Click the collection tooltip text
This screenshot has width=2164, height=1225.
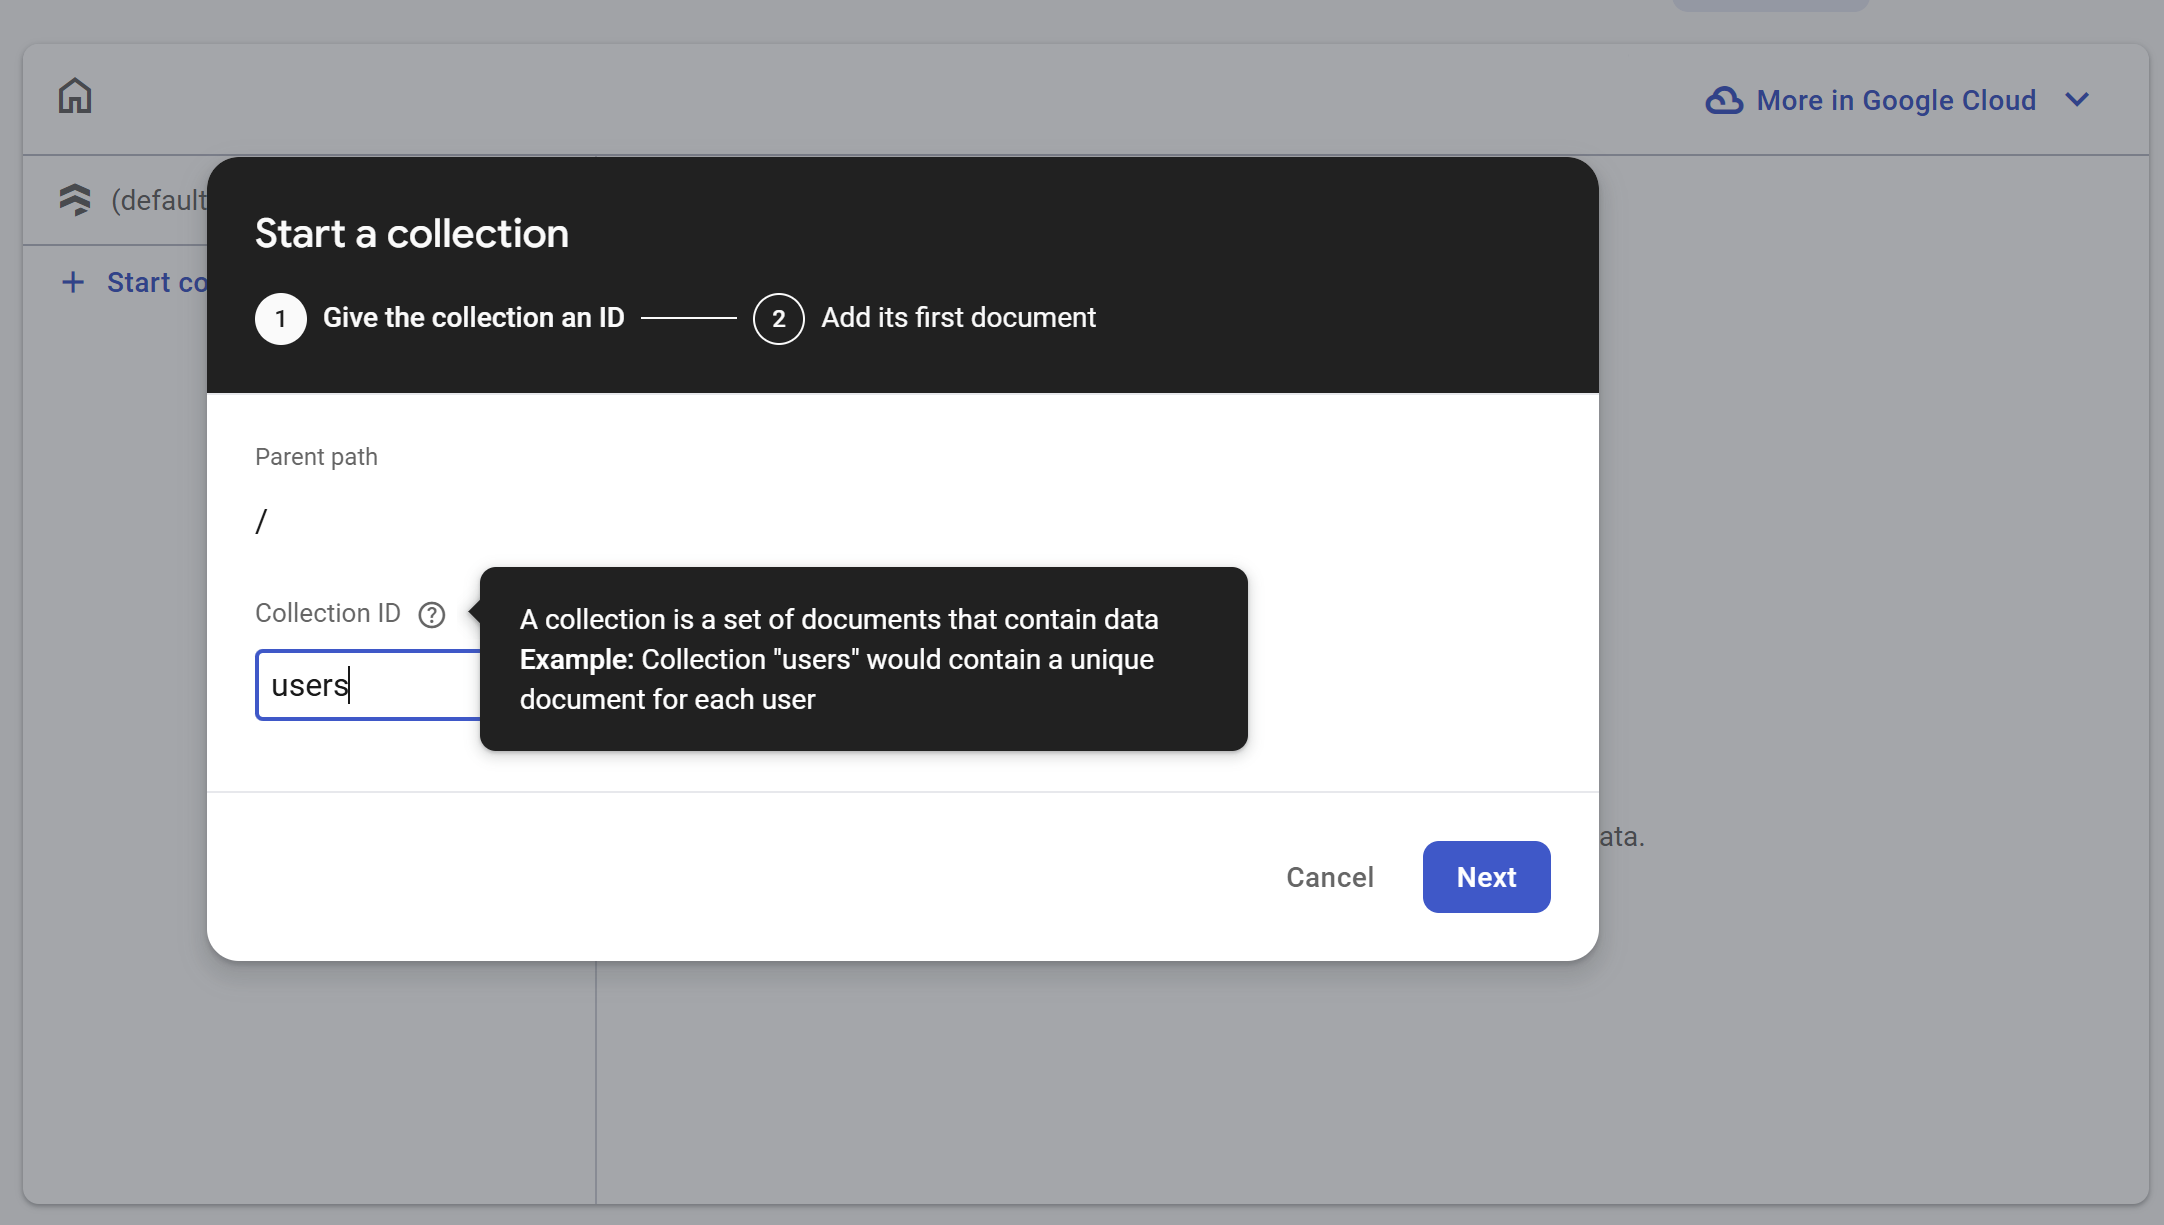[x=839, y=659]
